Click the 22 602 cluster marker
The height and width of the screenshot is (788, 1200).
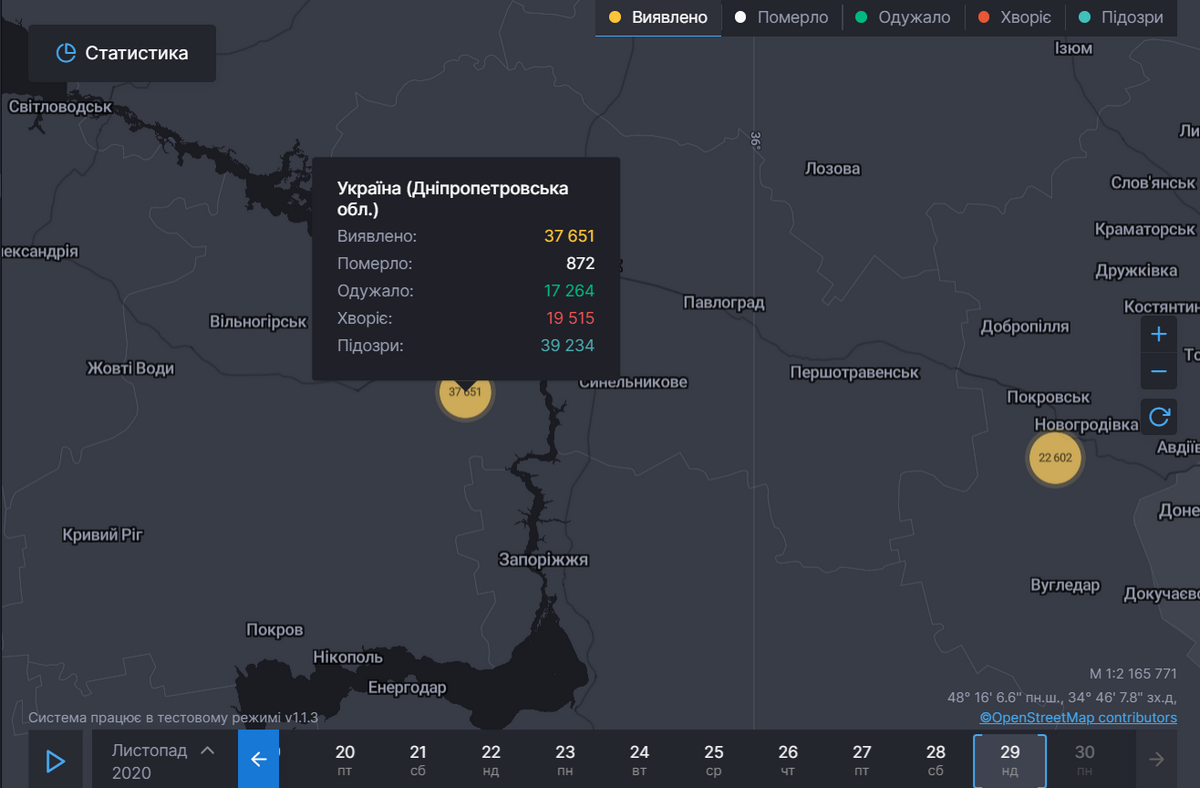(1055, 458)
